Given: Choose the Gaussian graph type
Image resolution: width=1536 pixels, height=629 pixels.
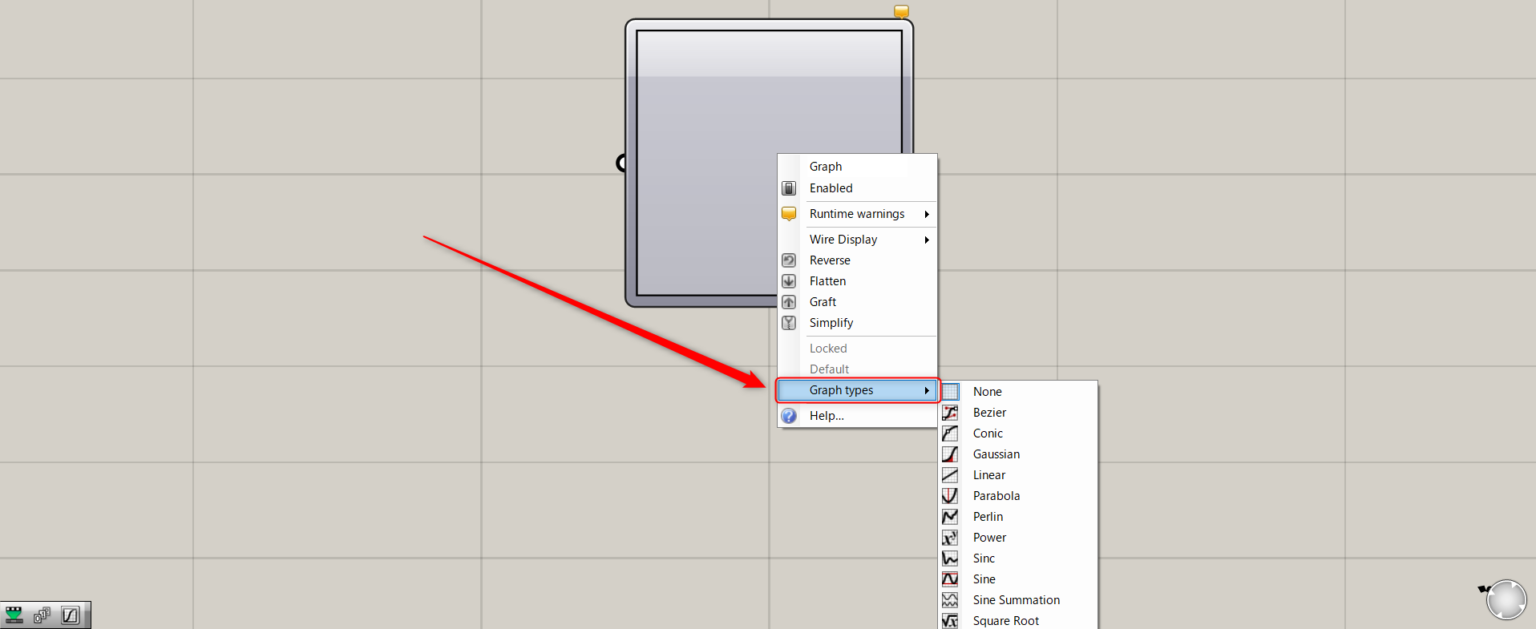Looking at the screenshot, I should click(995, 455).
